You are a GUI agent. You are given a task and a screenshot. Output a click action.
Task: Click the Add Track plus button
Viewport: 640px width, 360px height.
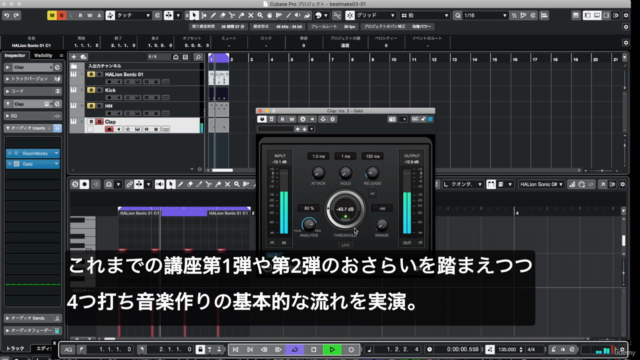pos(73,57)
